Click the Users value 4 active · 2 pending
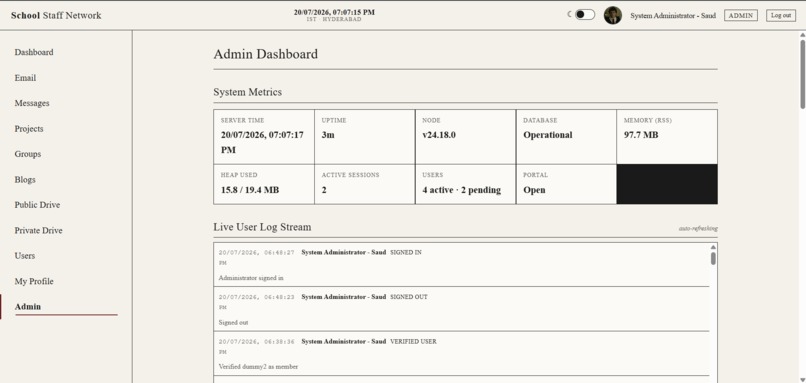This screenshot has width=806, height=383. [x=462, y=190]
